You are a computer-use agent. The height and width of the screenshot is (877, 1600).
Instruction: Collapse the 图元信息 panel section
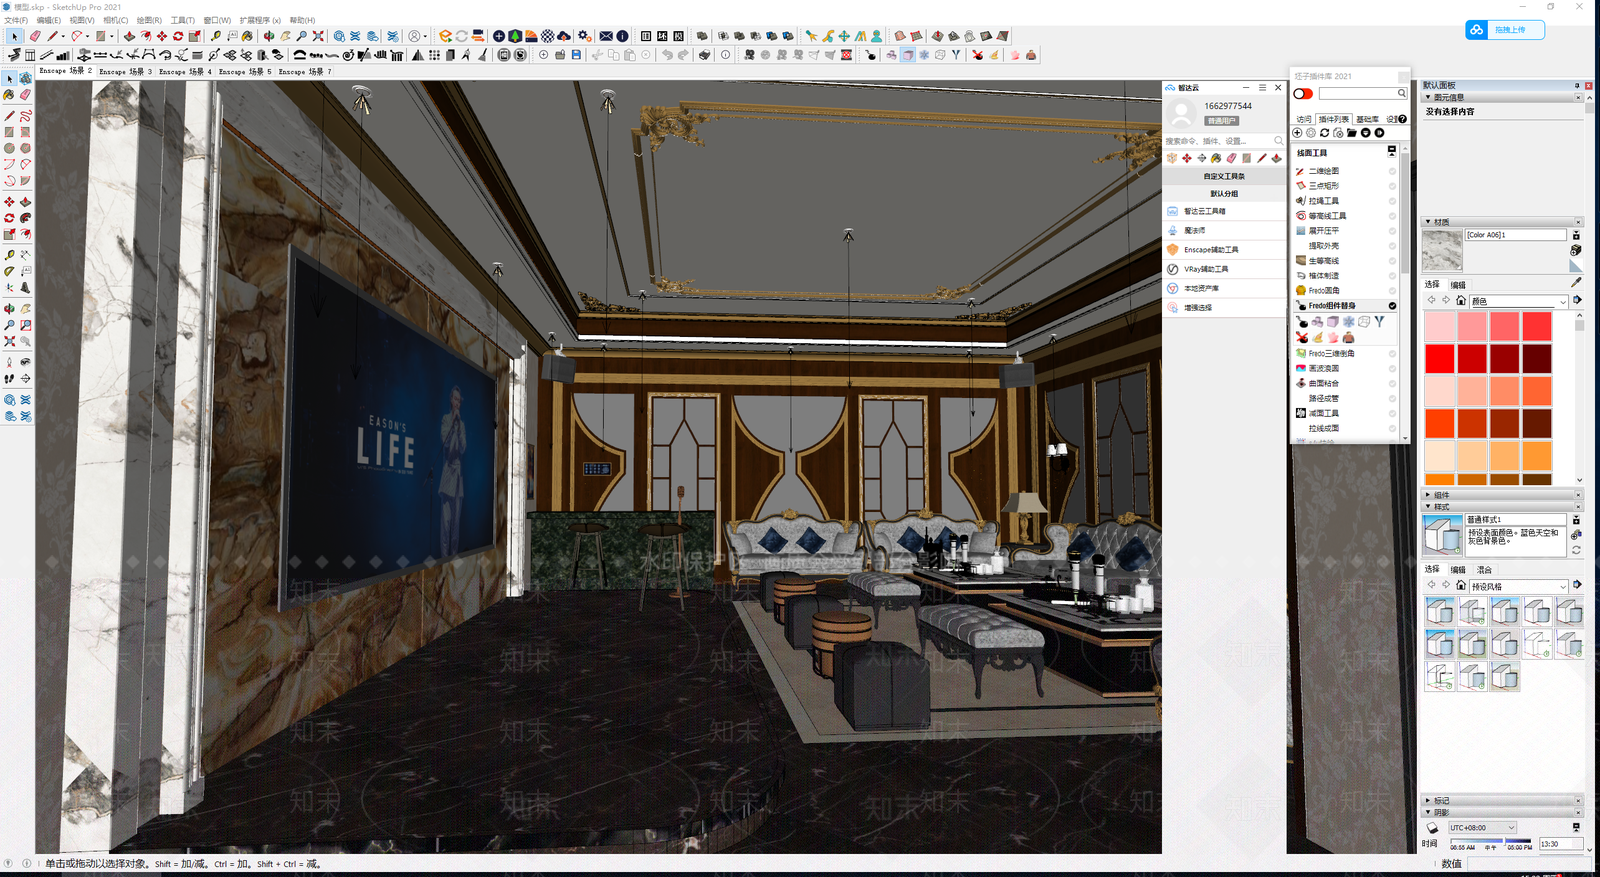point(1502,98)
